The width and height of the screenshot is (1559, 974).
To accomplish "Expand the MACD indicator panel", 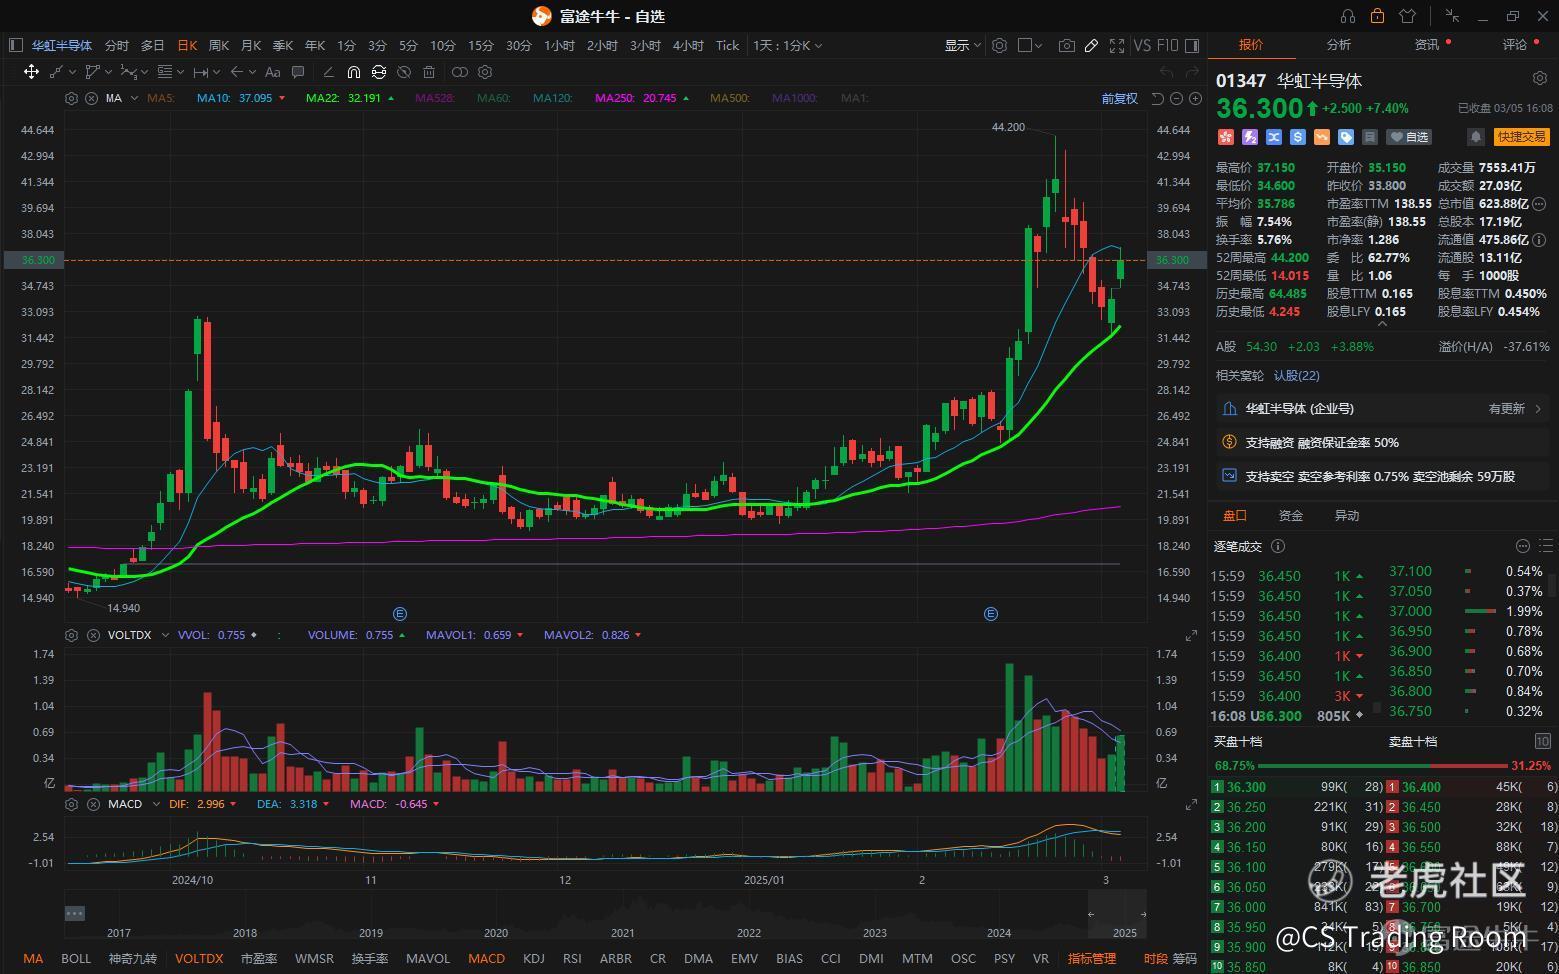I will coord(1191,805).
